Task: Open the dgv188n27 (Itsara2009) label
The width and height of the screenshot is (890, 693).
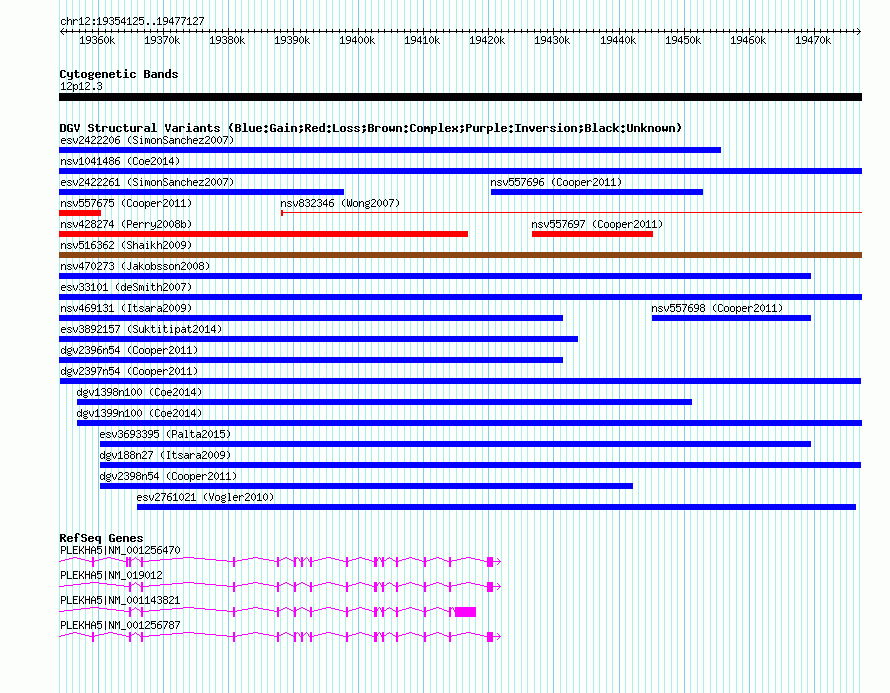Action: 165,455
